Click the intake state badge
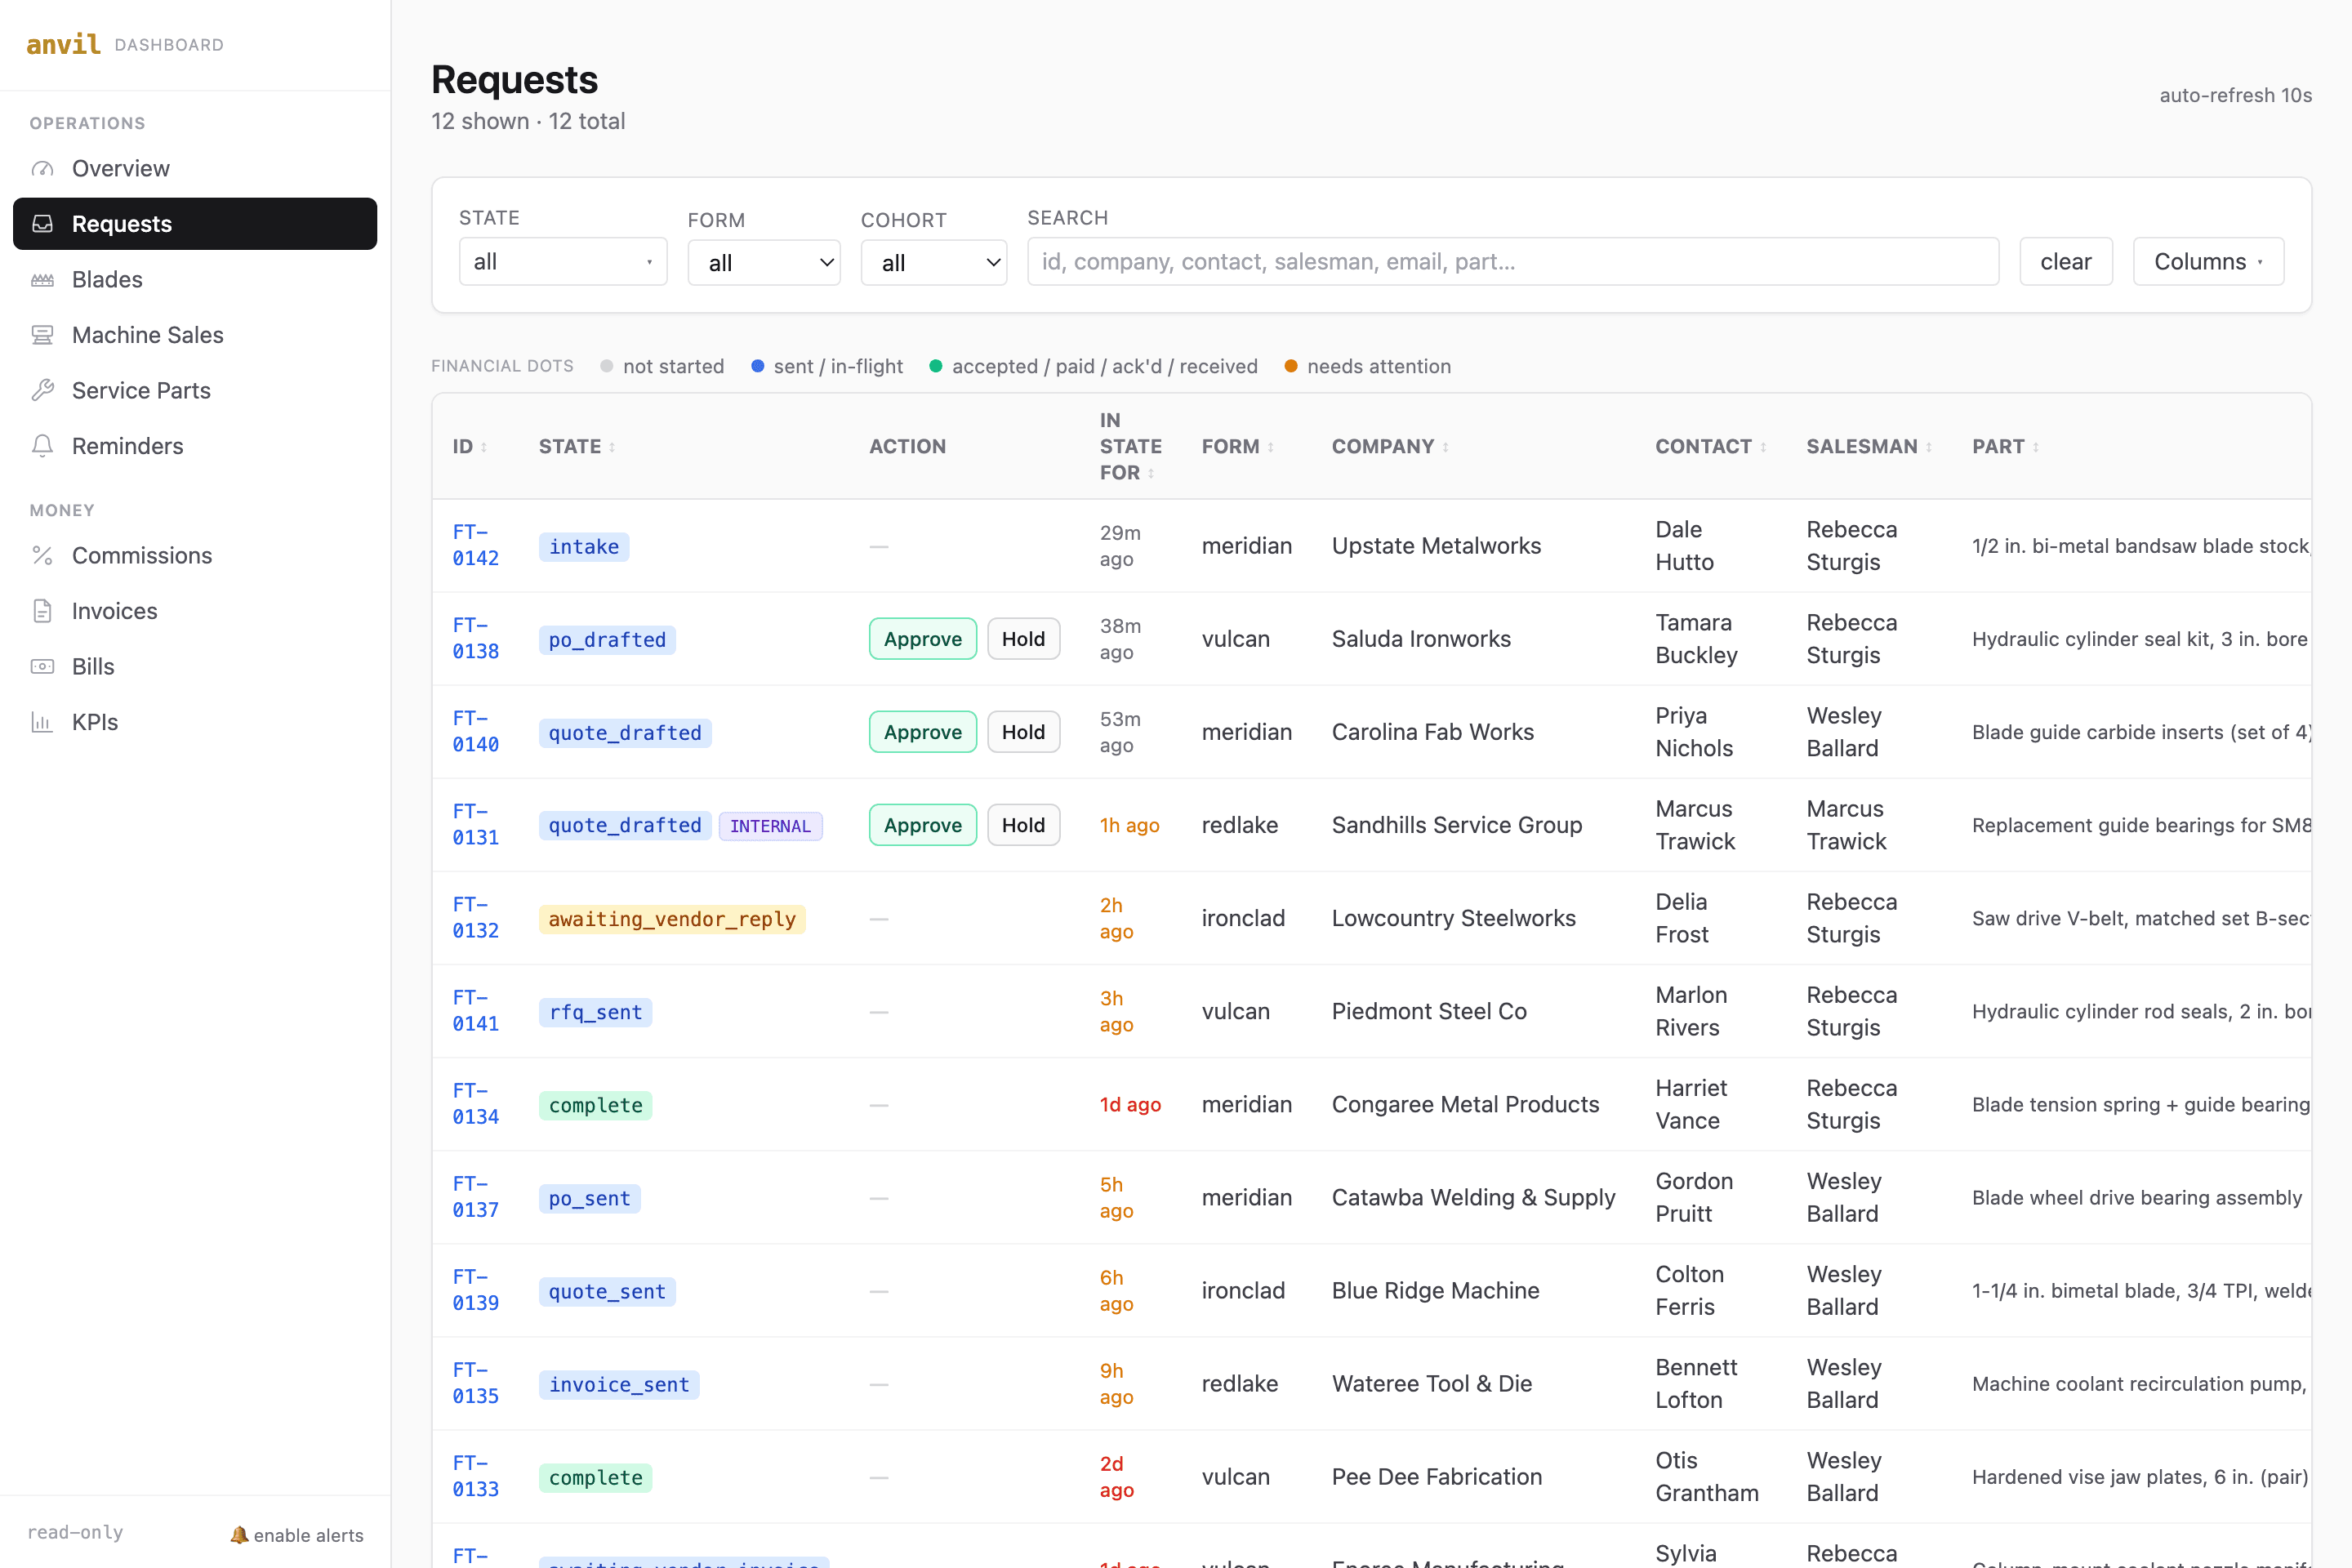Image resolution: width=2352 pixels, height=1568 pixels. 584,547
